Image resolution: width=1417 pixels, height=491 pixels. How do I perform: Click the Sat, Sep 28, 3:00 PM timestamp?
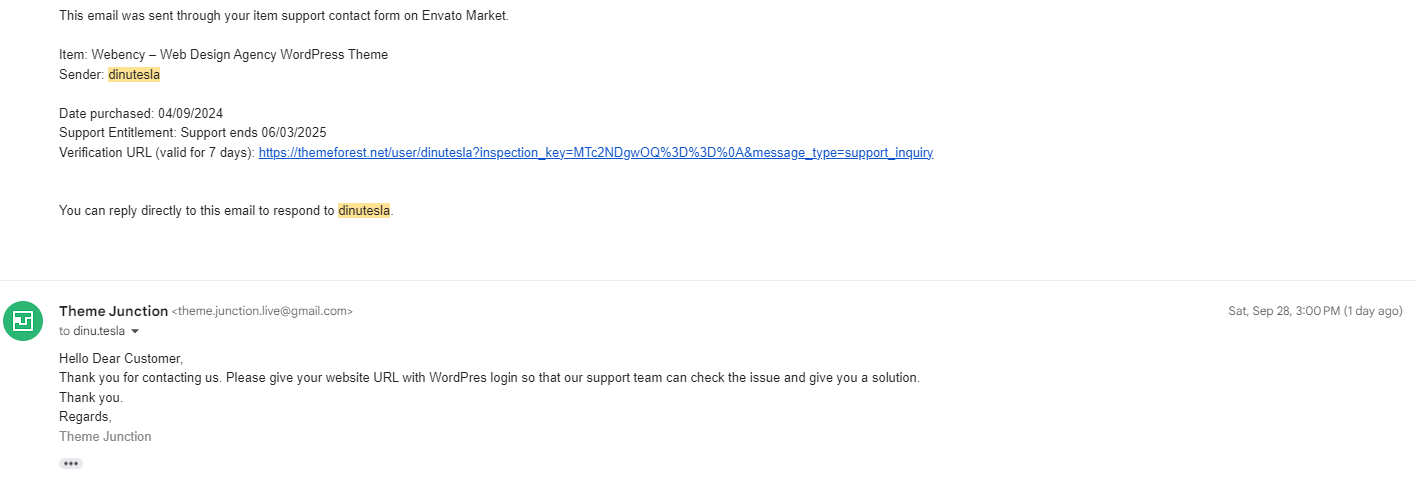tap(1315, 311)
